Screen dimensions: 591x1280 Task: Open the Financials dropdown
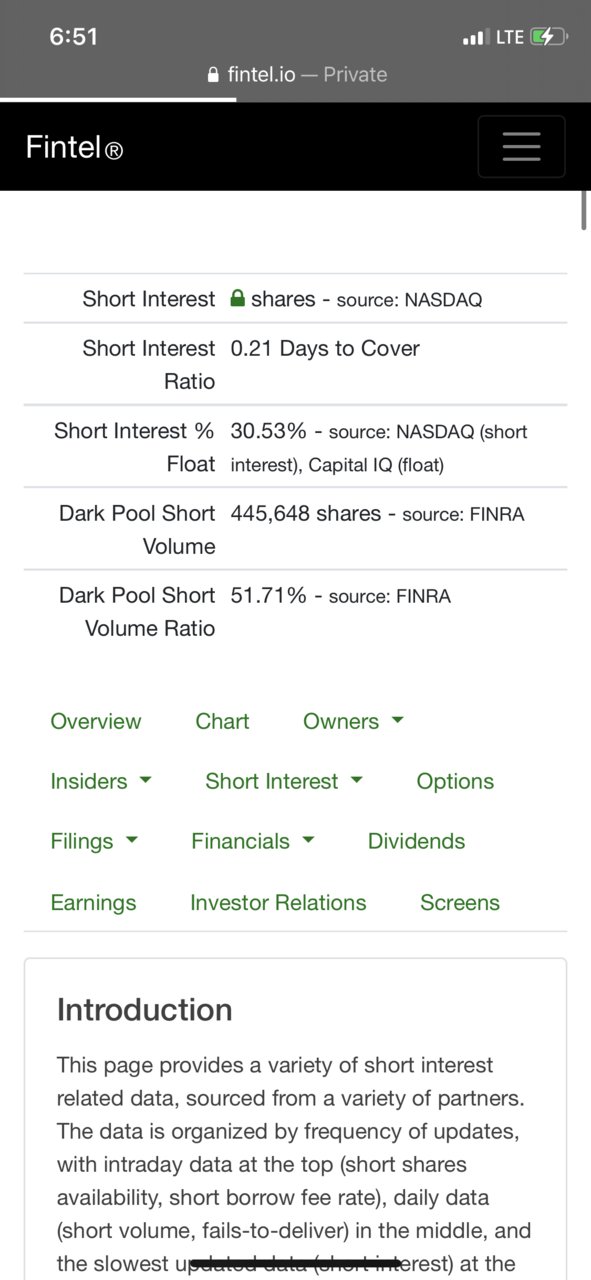click(253, 841)
